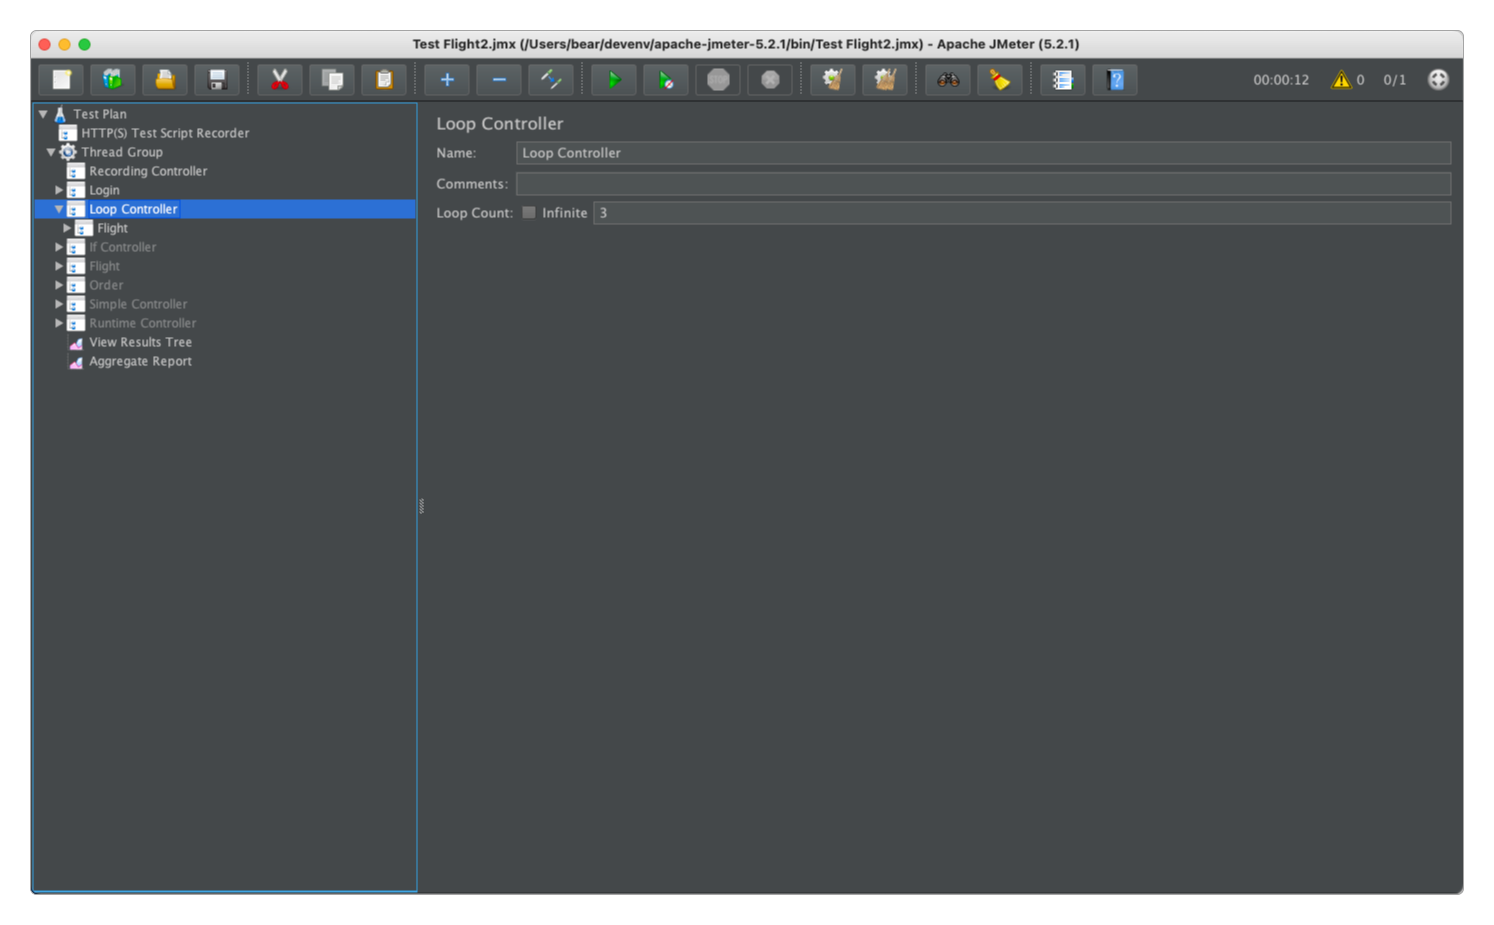1494x925 pixels.
Task: Select the Test Plan tree item
Action: coord(100,114)
